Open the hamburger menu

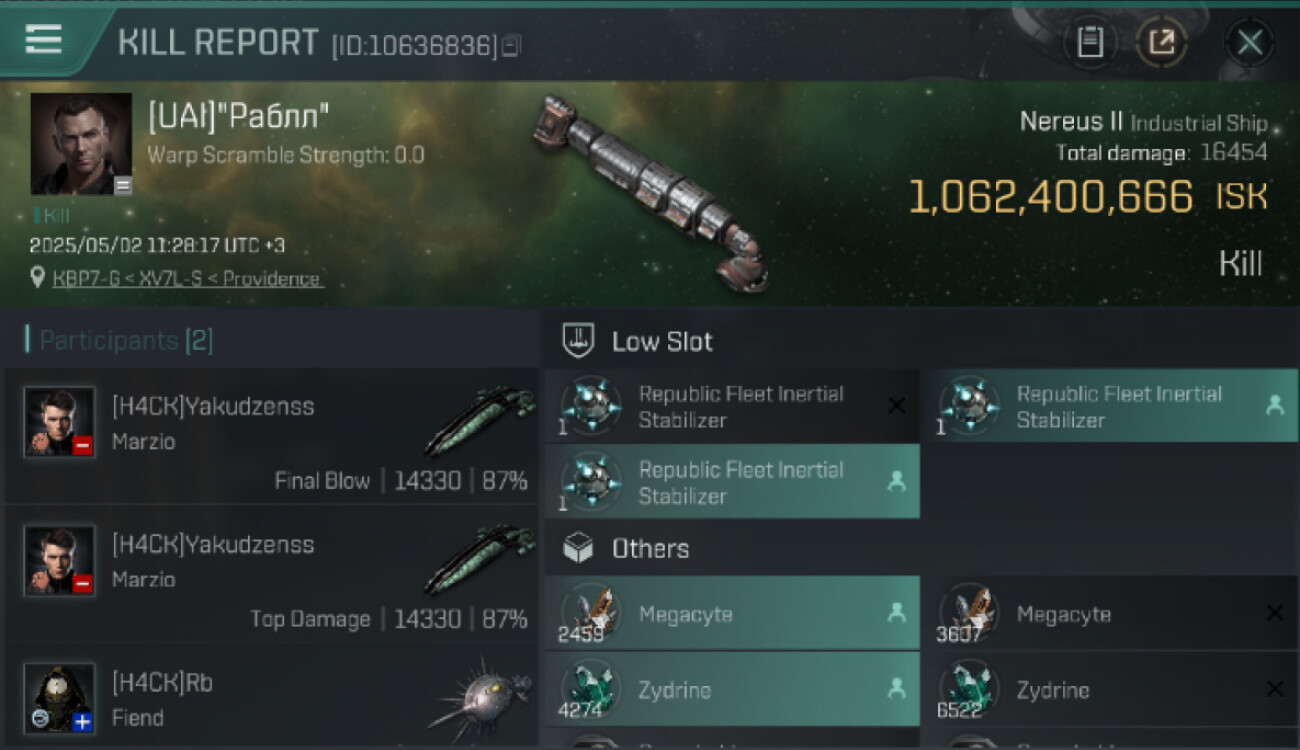point(43,40)
